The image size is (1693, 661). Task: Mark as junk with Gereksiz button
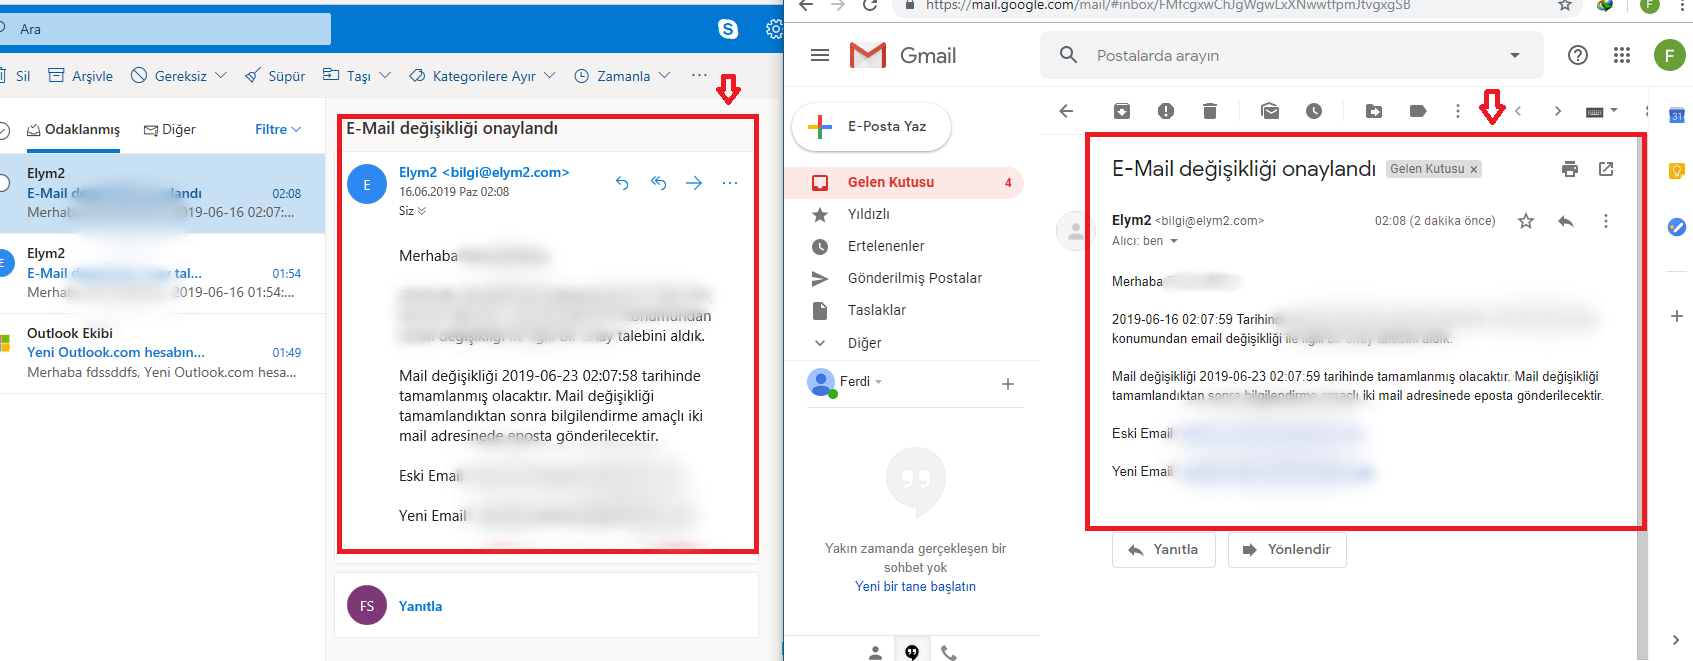point(169,76)
